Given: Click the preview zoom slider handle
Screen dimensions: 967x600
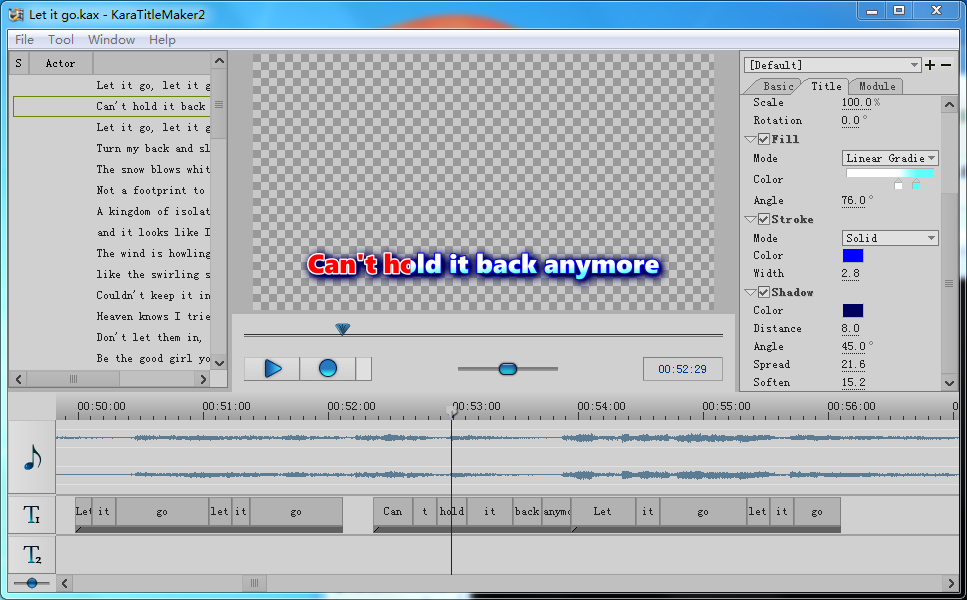Looking at the screenshot, I should 508,369.
